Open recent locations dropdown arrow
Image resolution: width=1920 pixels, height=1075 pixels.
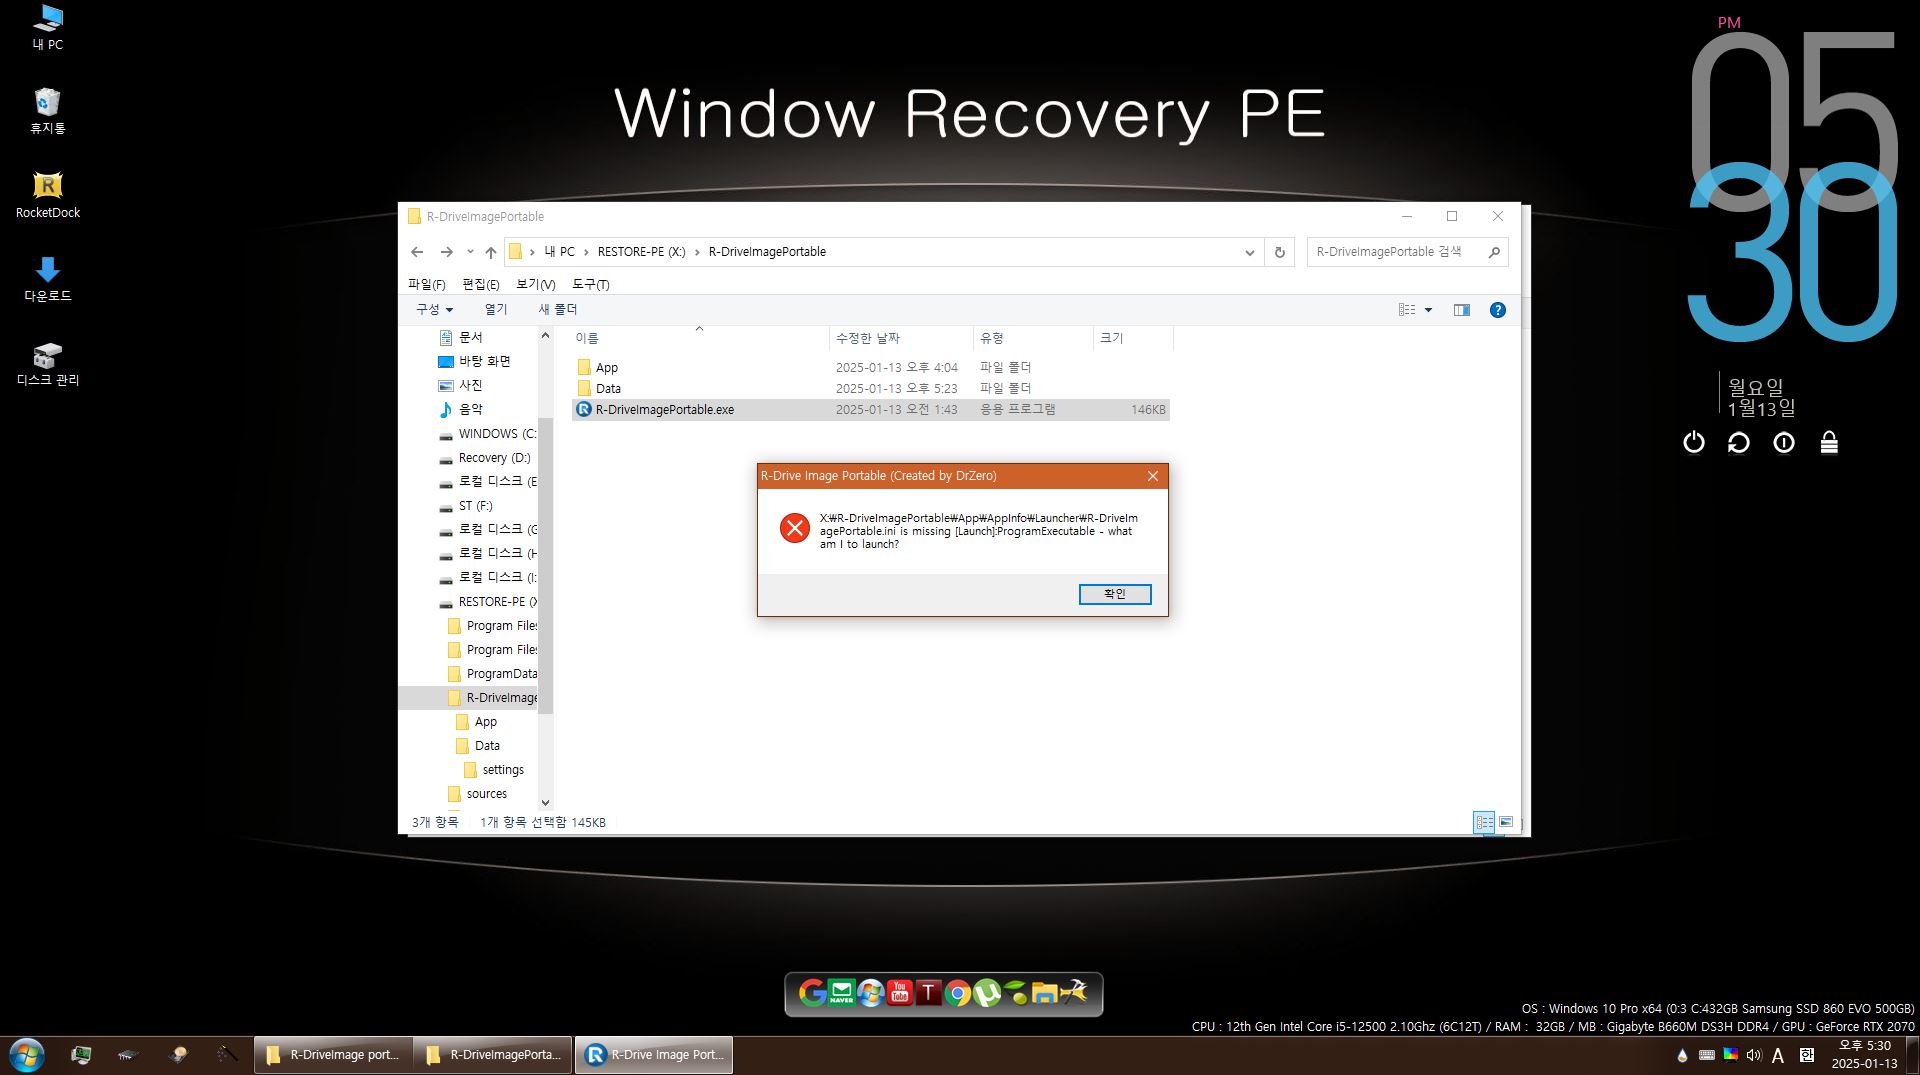click(x=470, y=252)
